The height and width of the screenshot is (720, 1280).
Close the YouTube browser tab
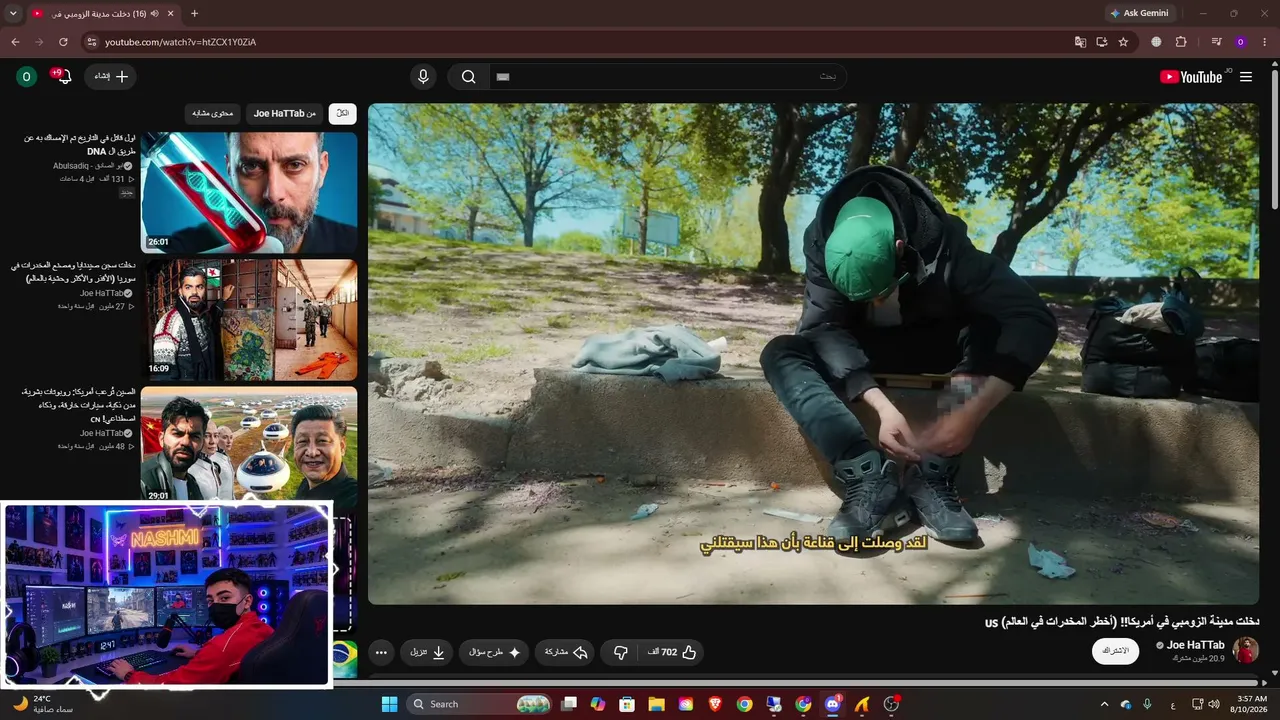point(171,13)
